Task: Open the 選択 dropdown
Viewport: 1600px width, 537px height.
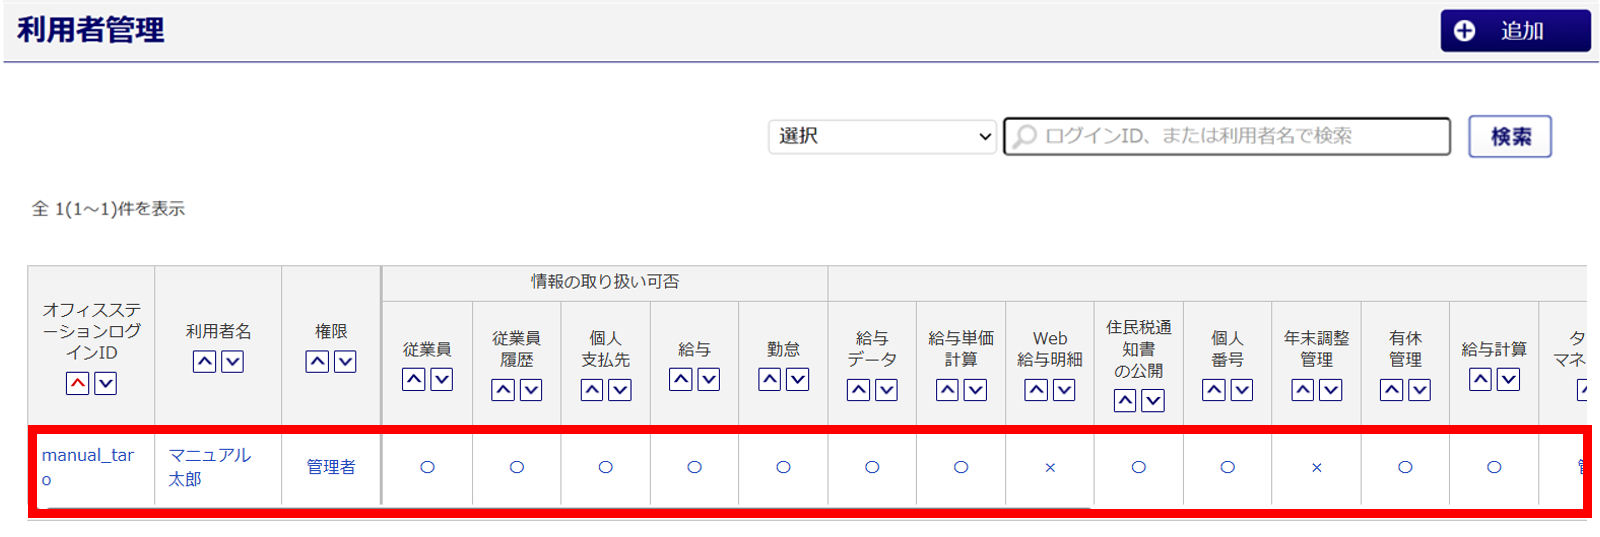Action: (x=882, y=136)
